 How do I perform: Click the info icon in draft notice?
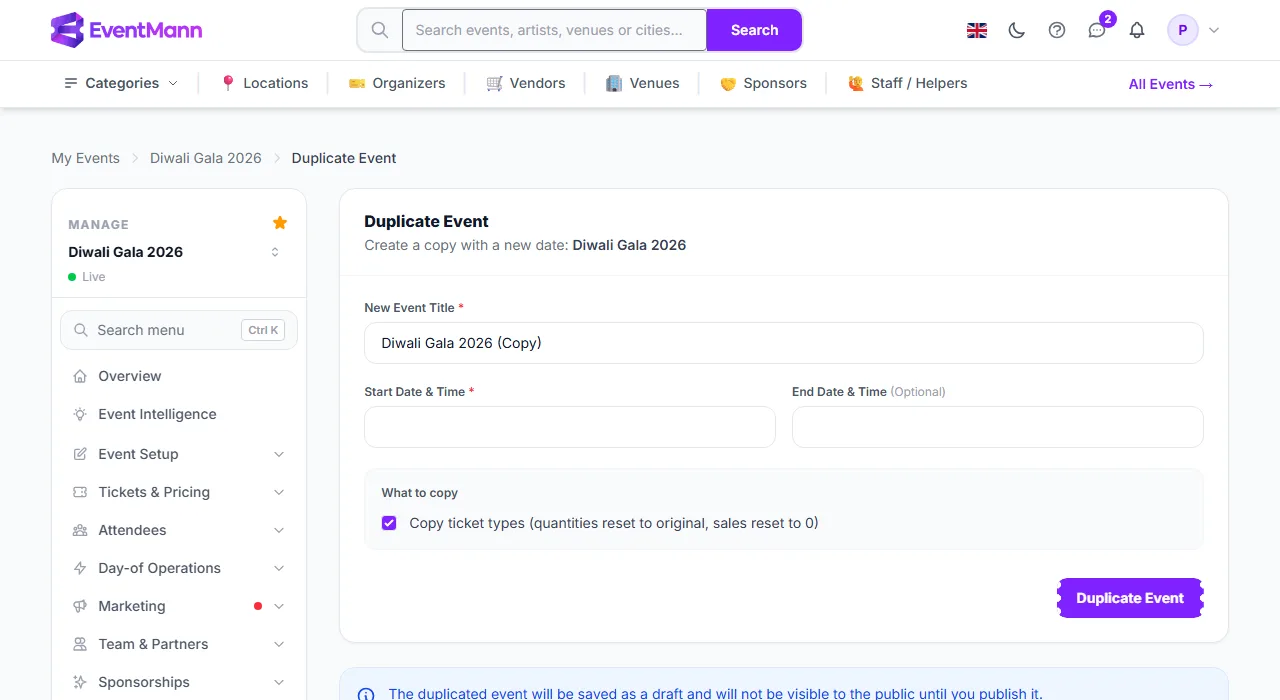(x=366, y=694)
